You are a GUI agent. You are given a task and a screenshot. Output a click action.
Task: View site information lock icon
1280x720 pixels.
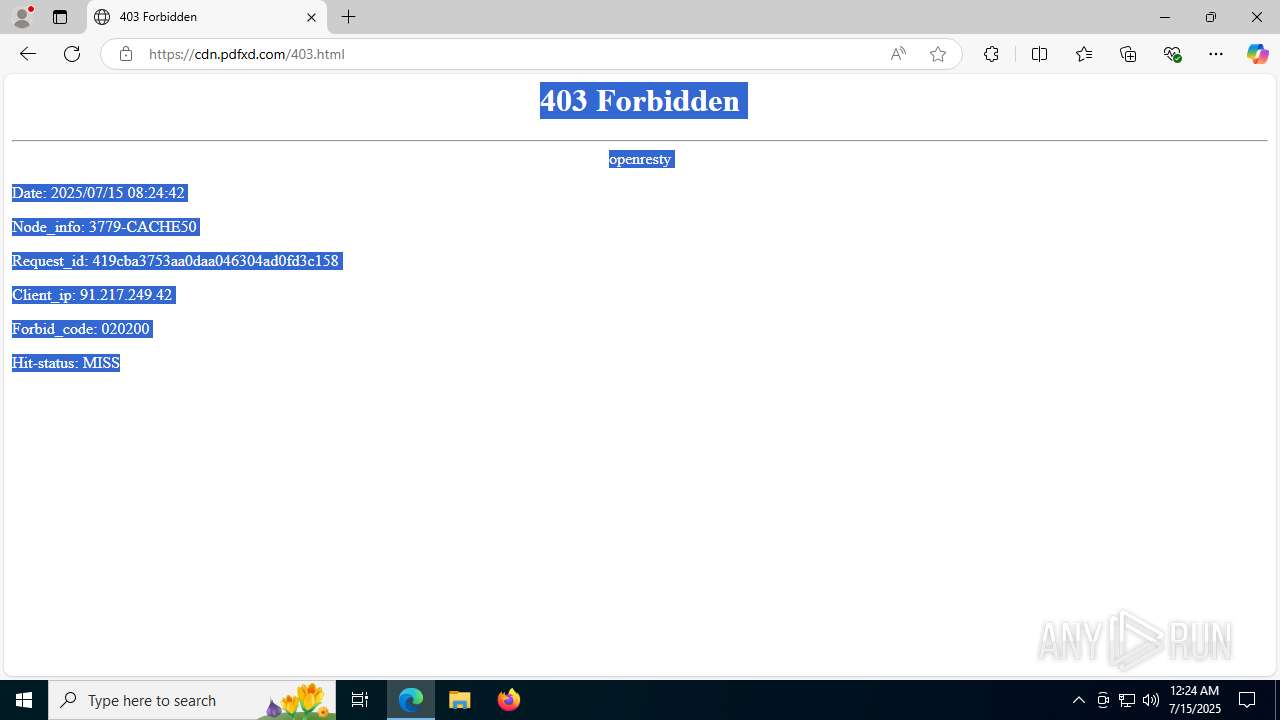(125, 54)
